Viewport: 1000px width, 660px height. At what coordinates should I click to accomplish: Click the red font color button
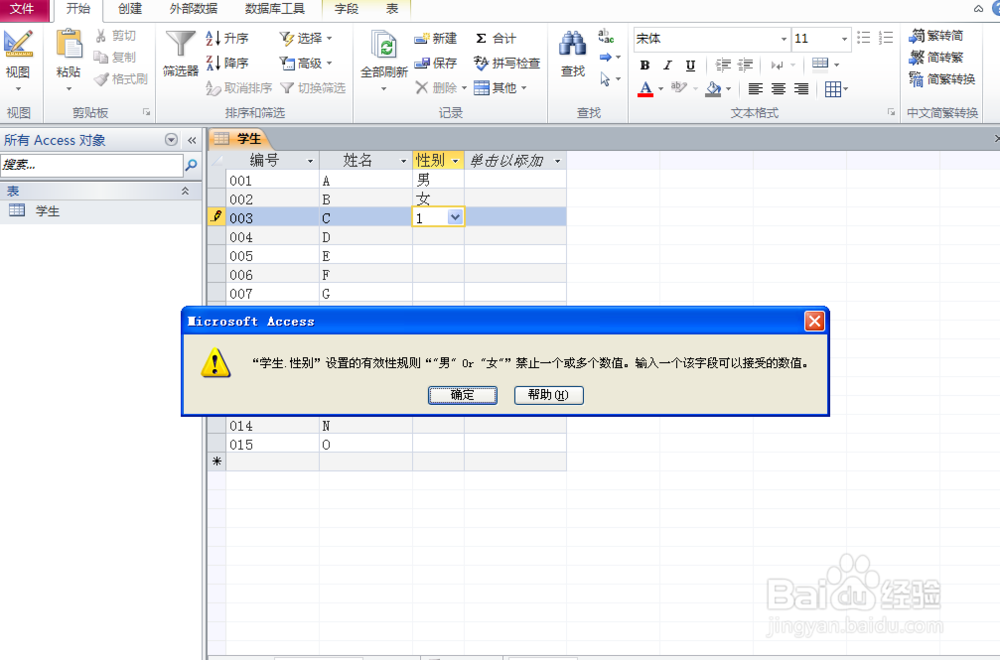point(645,89)
